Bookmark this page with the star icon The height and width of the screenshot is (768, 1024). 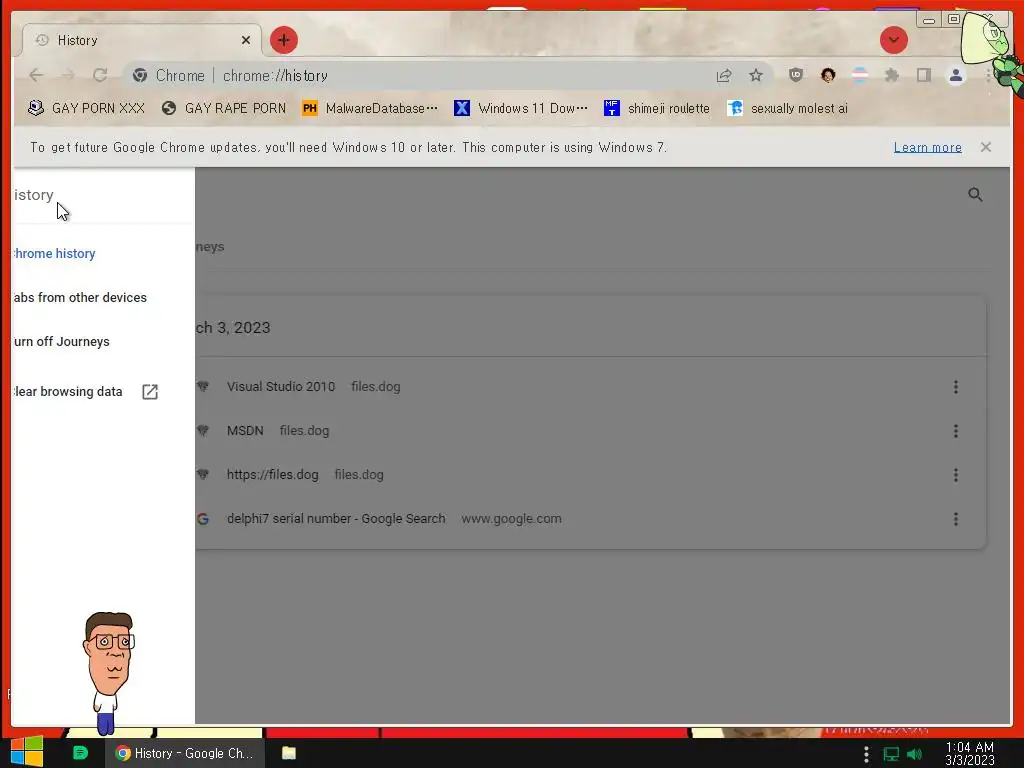click(756, 76)
